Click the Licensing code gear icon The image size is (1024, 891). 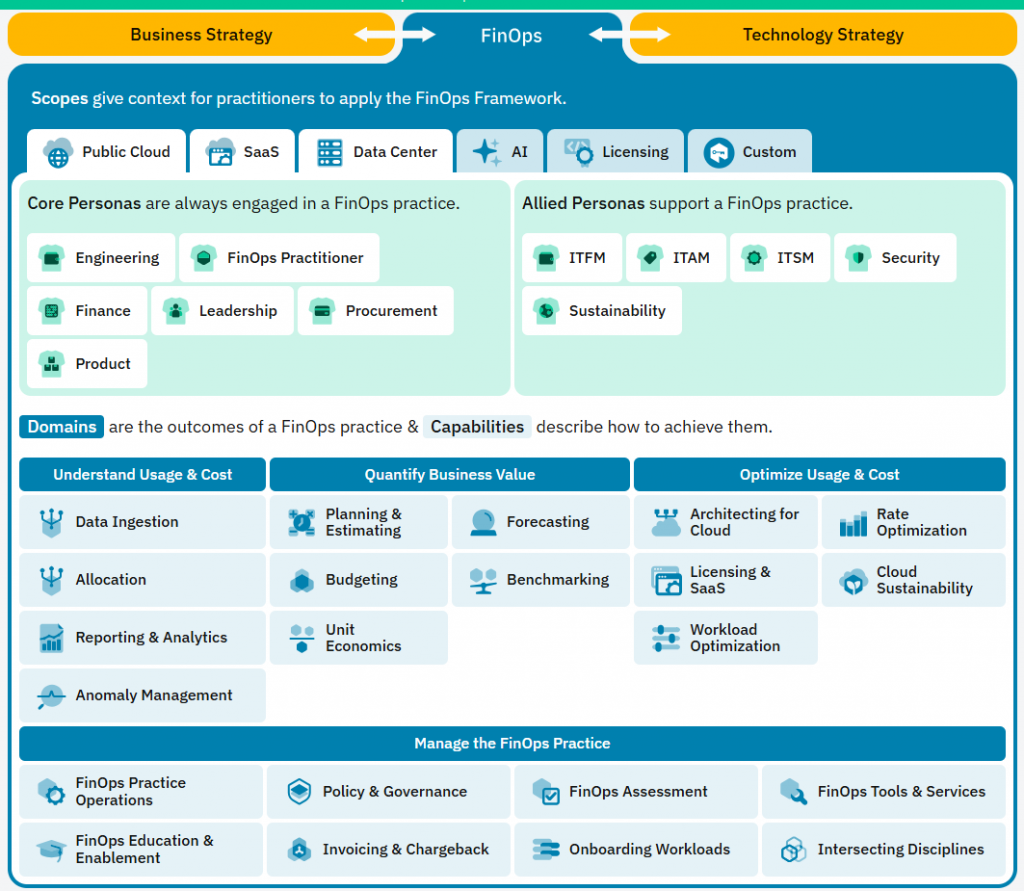(579, 152)
